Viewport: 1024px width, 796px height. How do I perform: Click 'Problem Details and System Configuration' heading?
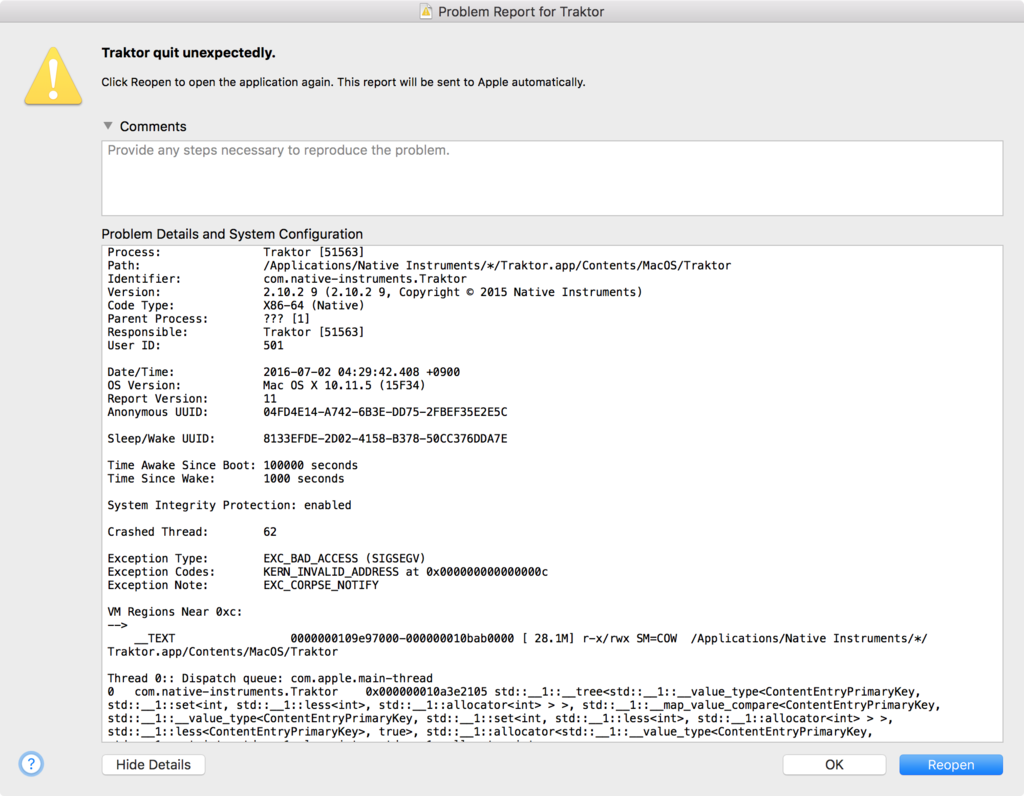click(232, 234)
